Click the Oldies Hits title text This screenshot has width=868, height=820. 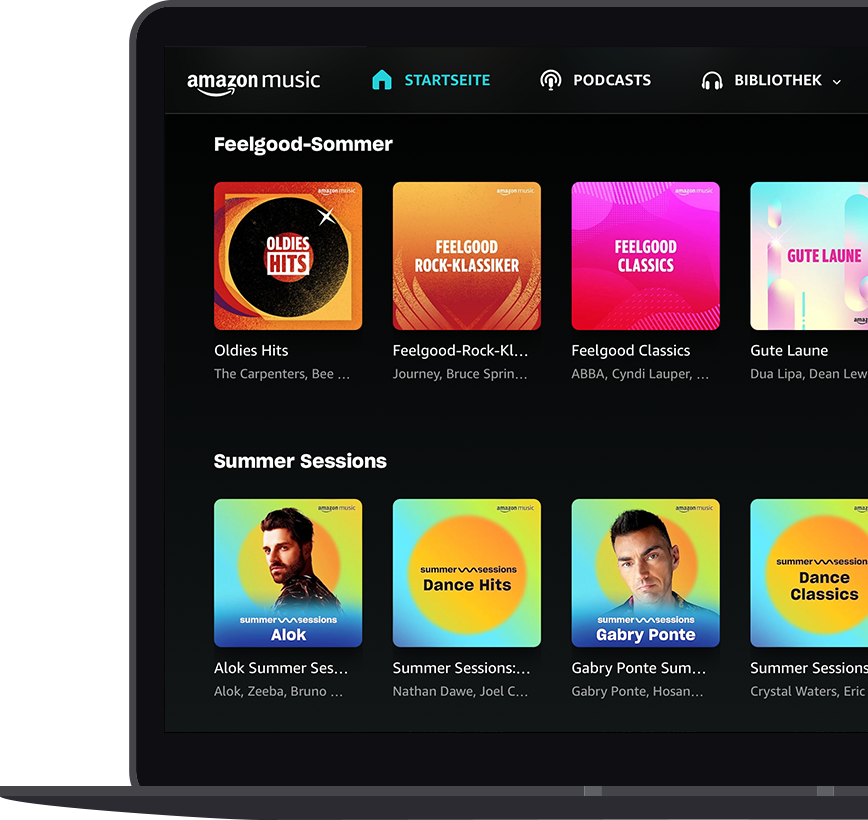point(251,350)
